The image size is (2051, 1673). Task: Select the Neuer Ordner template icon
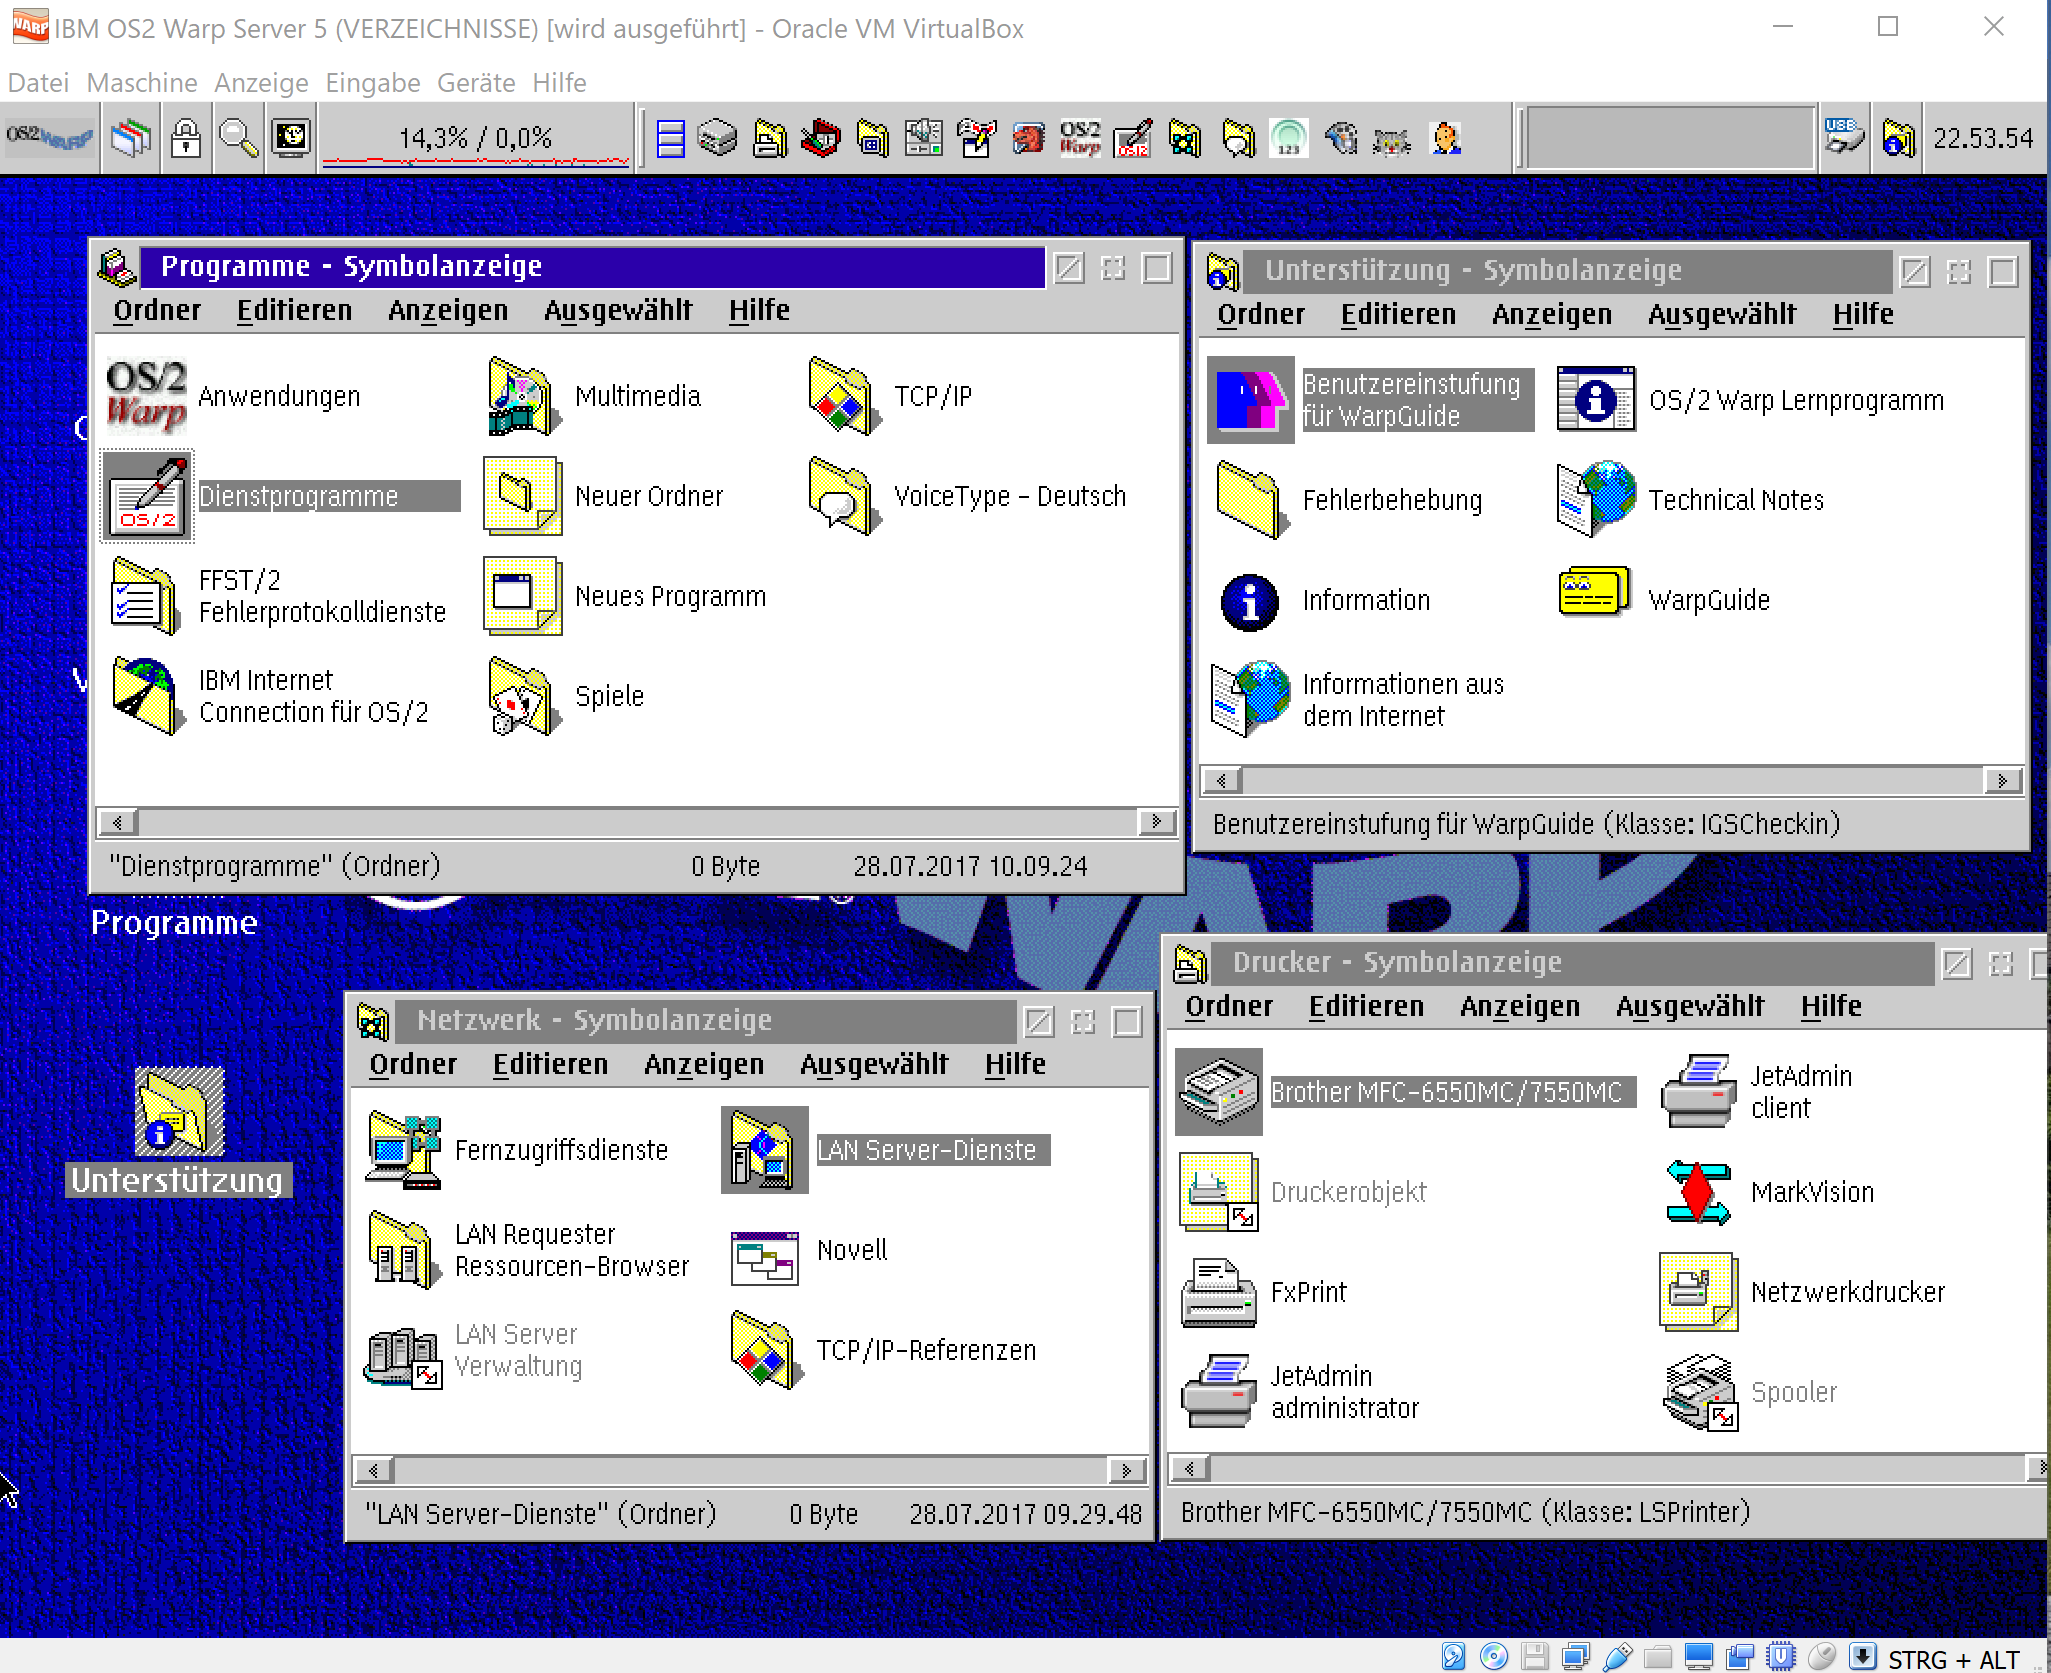(522, 496)
